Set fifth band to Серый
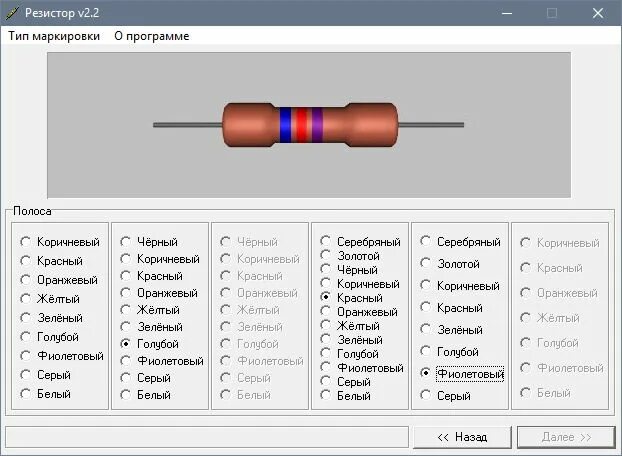 coord(445,396)
